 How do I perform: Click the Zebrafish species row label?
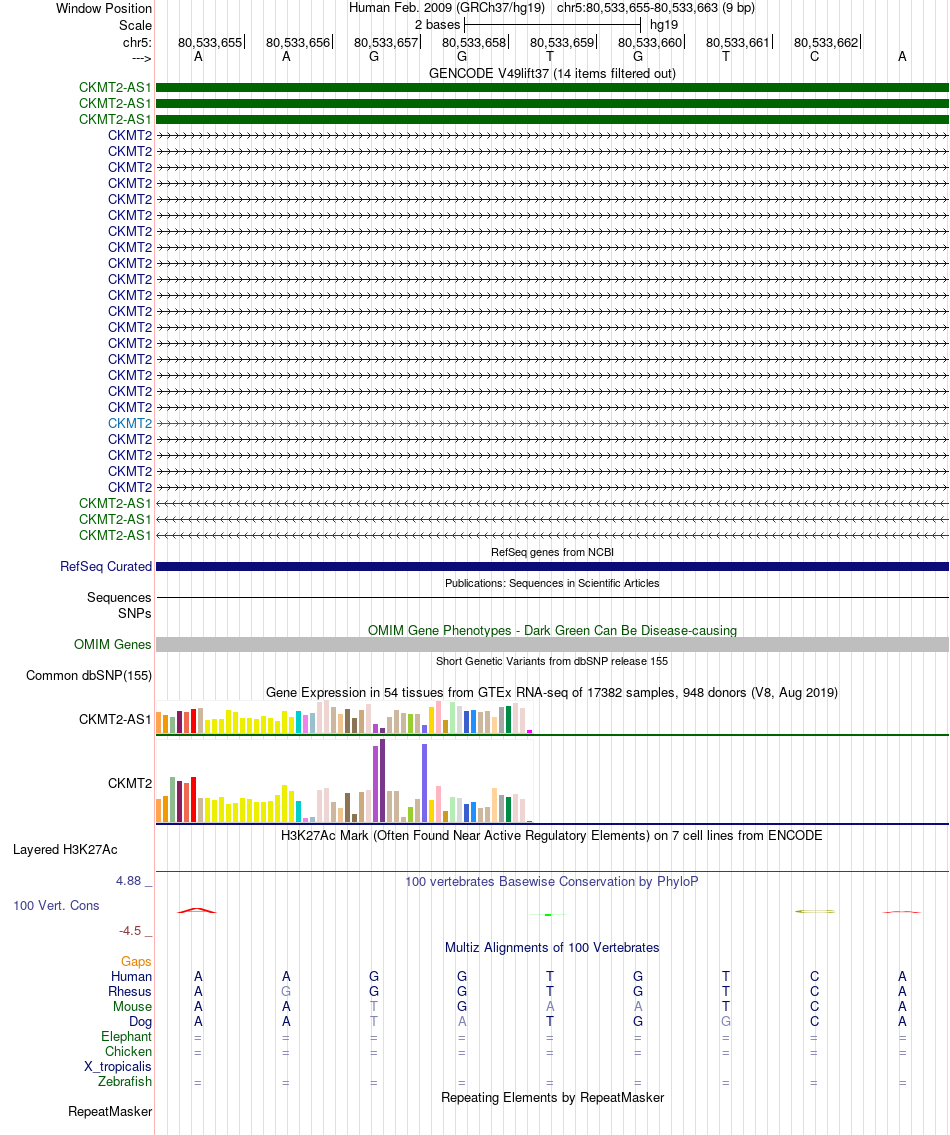coord(125,1081)
